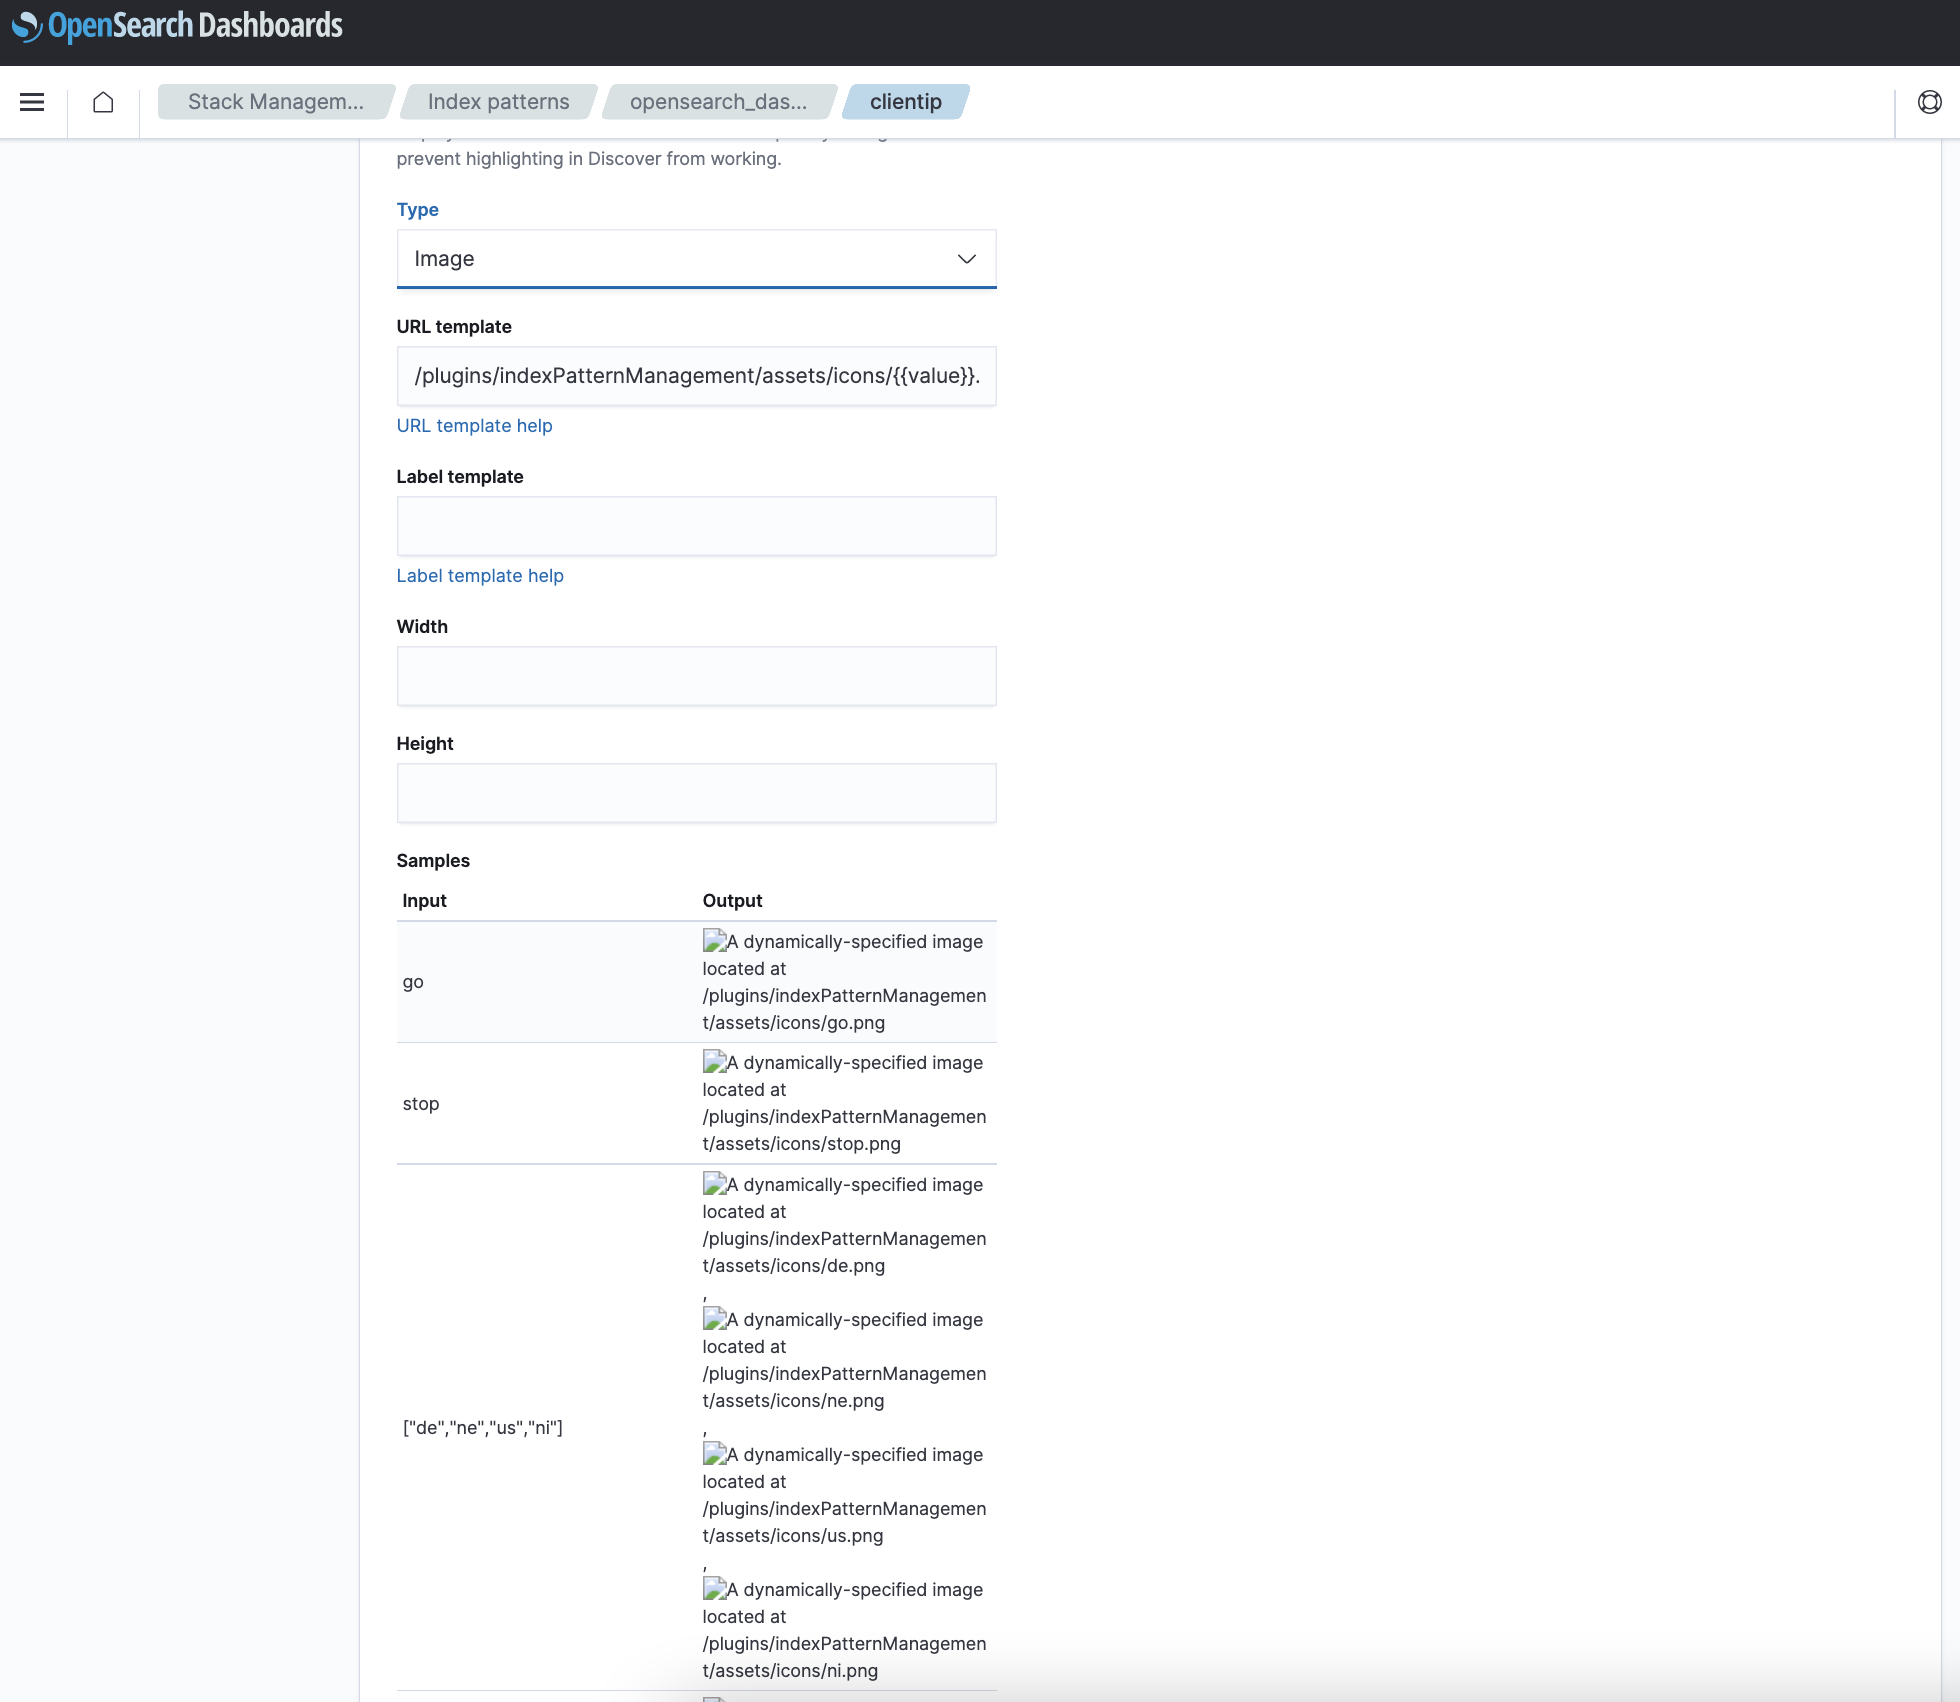This screenshot has width=1960, height=1702.
Task: Navigate to Stack Management breadcrumb
Action: click(276, 101)
